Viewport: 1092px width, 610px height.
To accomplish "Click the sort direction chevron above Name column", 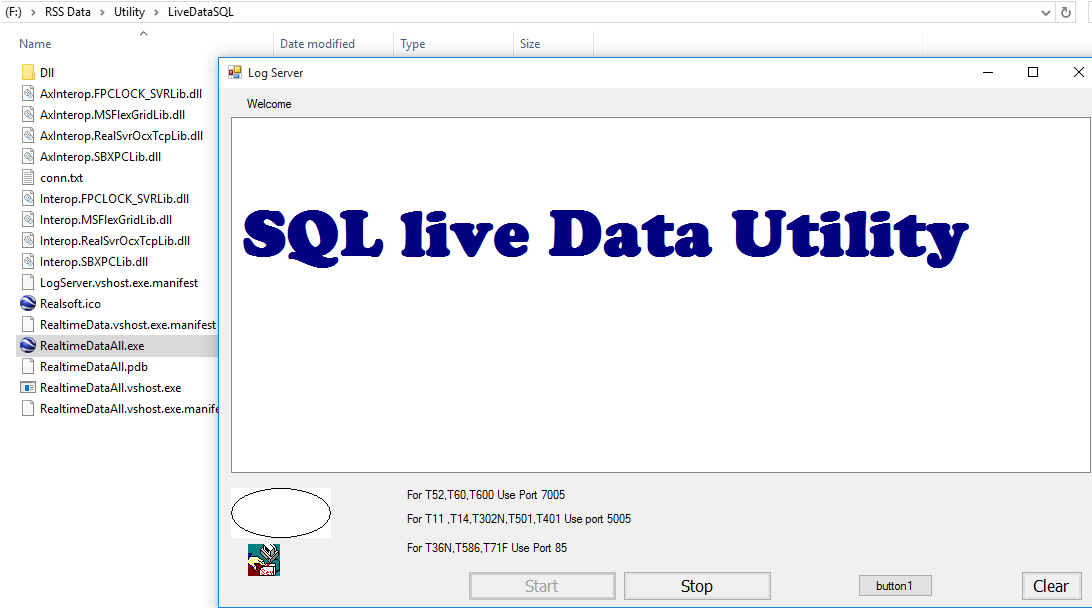I will click(143, 33).
